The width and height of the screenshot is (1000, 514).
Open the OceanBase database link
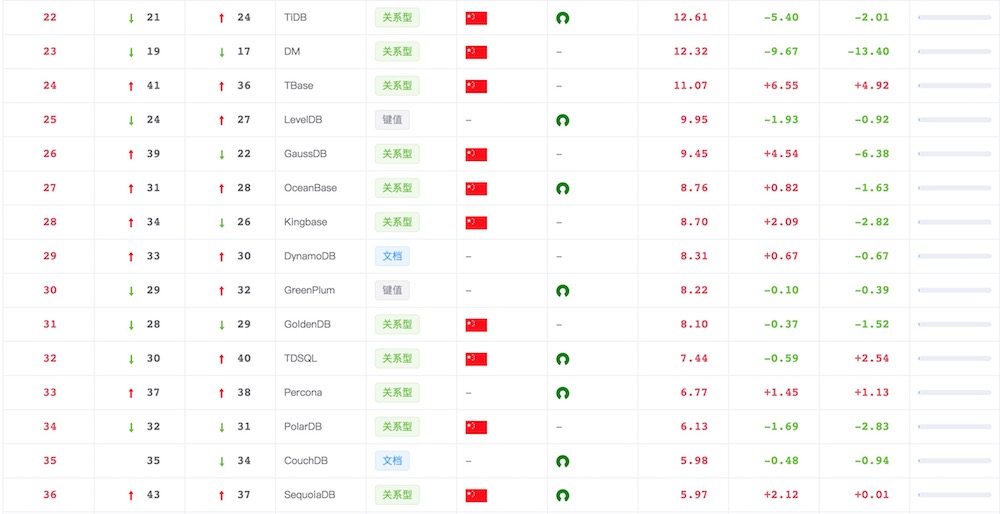310,188
